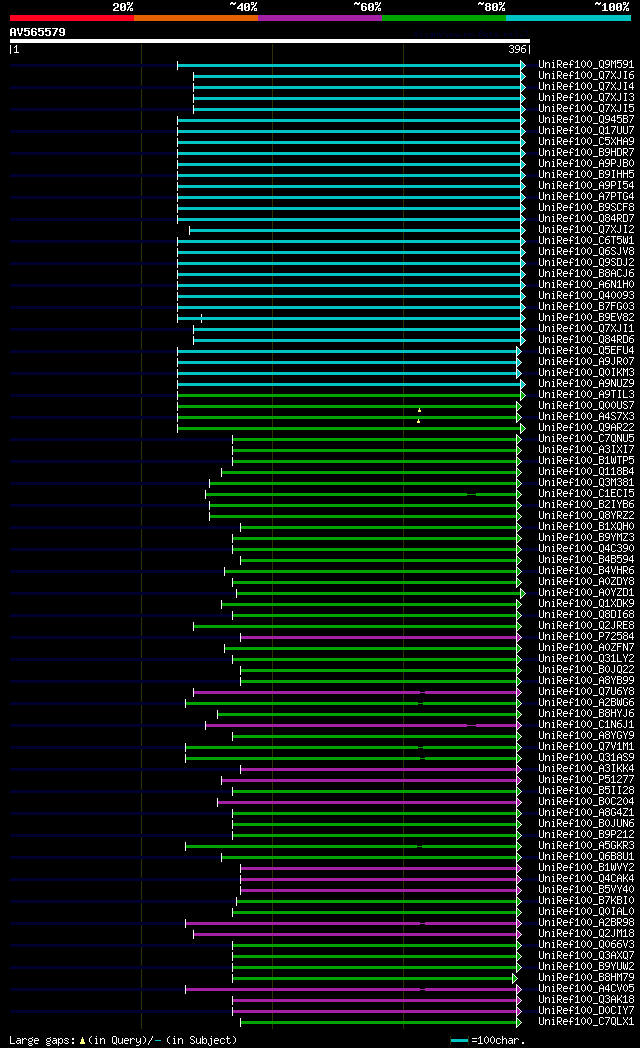The width and height of the screenshot is (640, 1048).
Task: Select the UniRef100_Q84RD7 label
Action: (x=586, y=219)
